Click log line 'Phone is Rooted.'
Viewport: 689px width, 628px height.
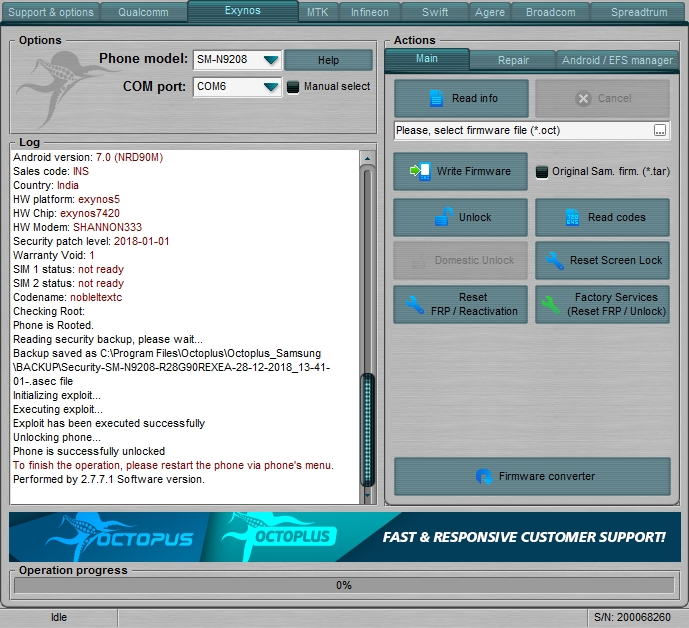(x=53, y=325)
